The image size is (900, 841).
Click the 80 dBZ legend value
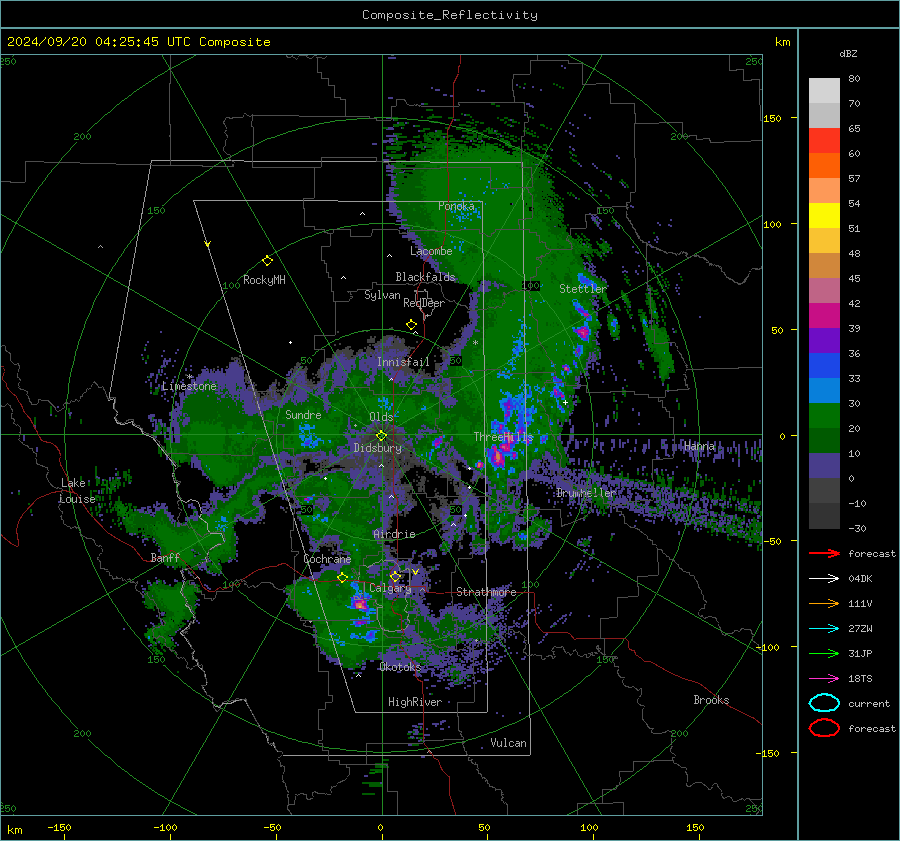coord(854,78)
